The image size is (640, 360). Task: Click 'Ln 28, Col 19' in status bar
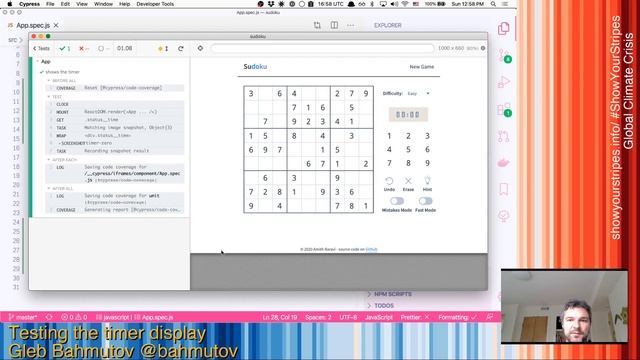[280, 317]
